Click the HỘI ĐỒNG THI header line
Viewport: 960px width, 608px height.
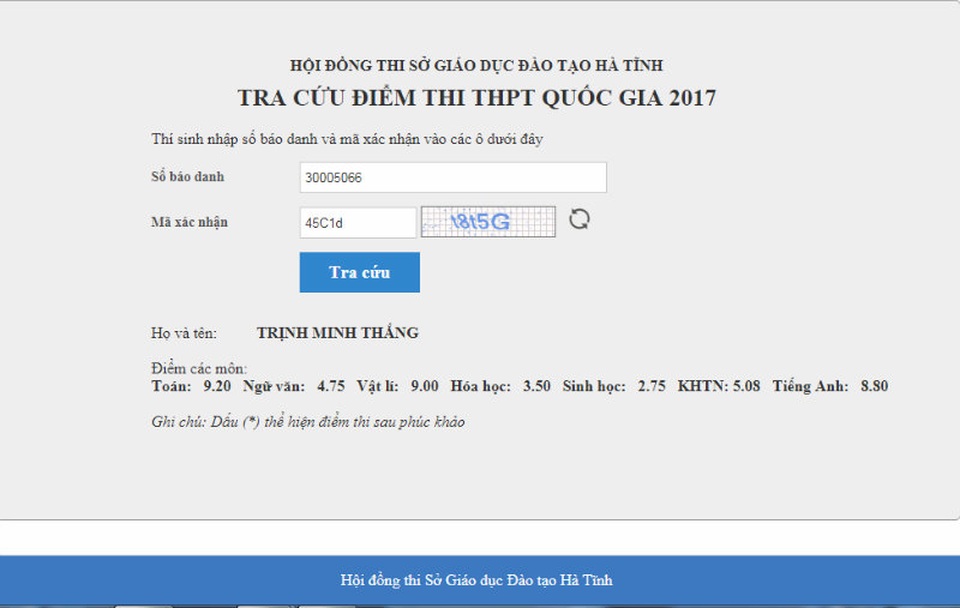[476, 66]
